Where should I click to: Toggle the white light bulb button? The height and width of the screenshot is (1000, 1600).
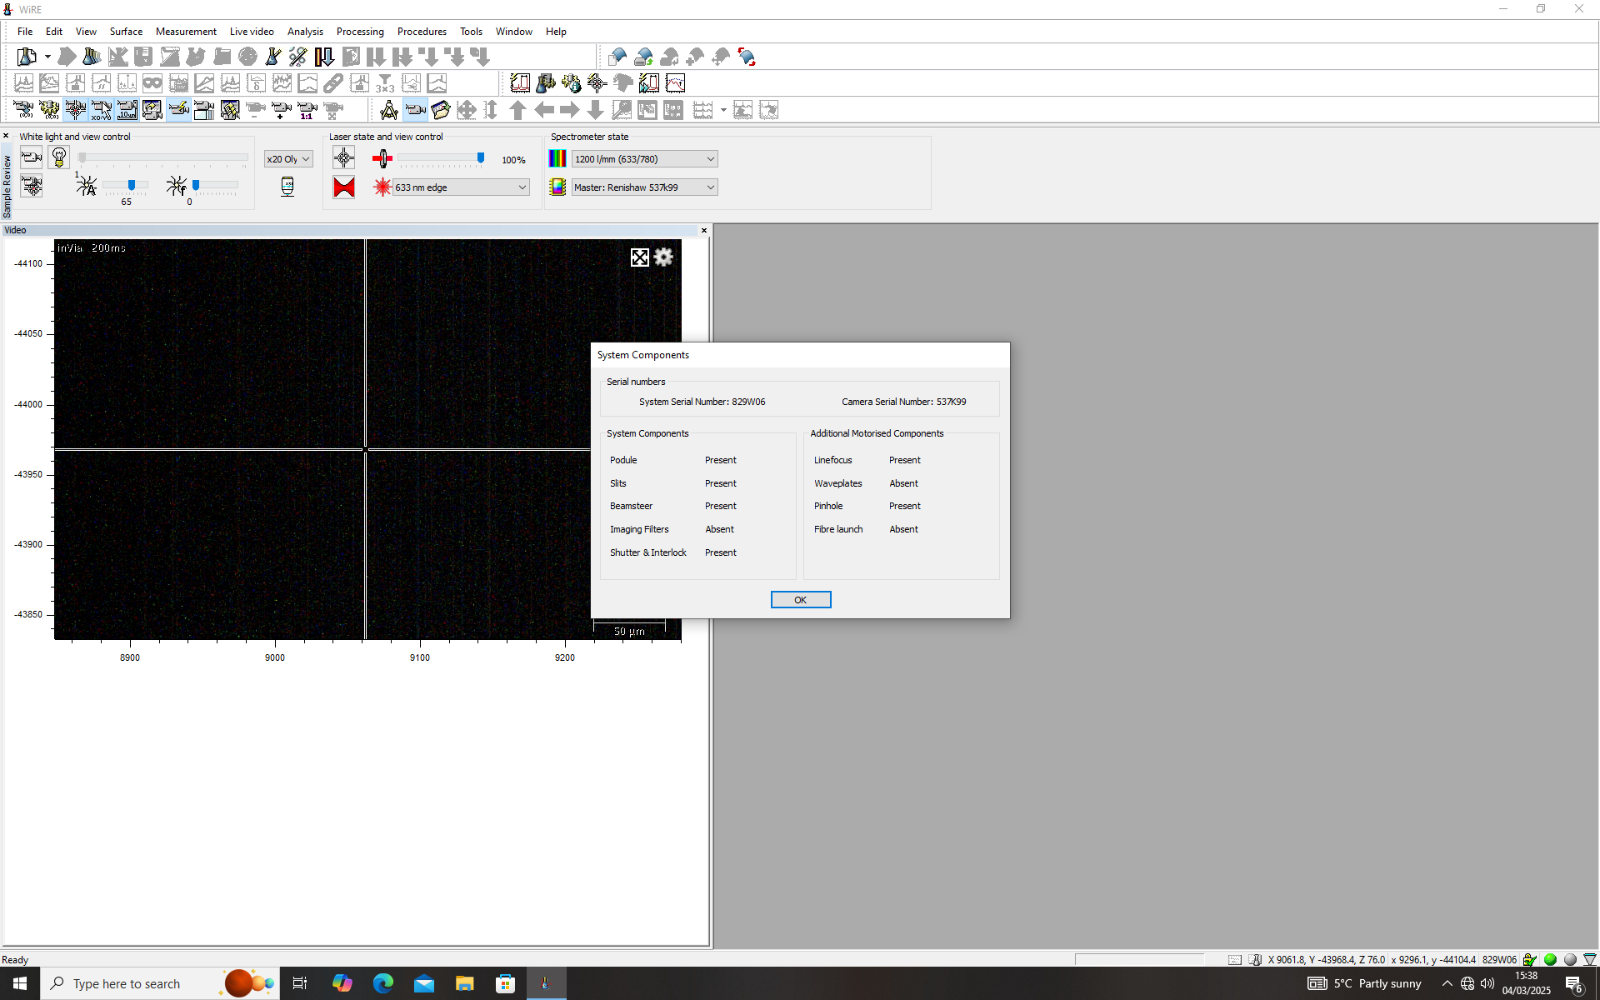pos(59,158)
